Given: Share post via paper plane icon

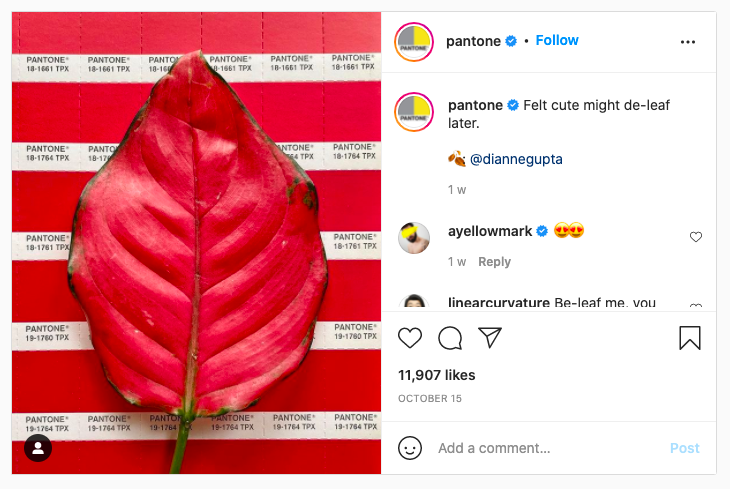Looking at the screenshot, I should 489,338.
